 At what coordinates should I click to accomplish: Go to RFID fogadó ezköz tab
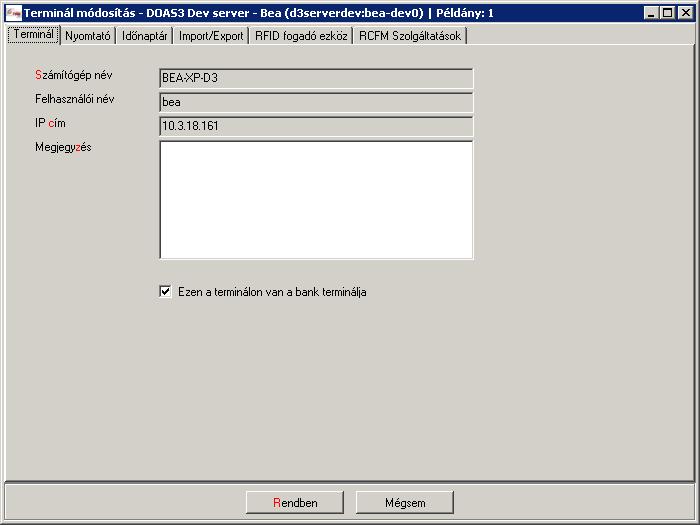click(301, 36)
